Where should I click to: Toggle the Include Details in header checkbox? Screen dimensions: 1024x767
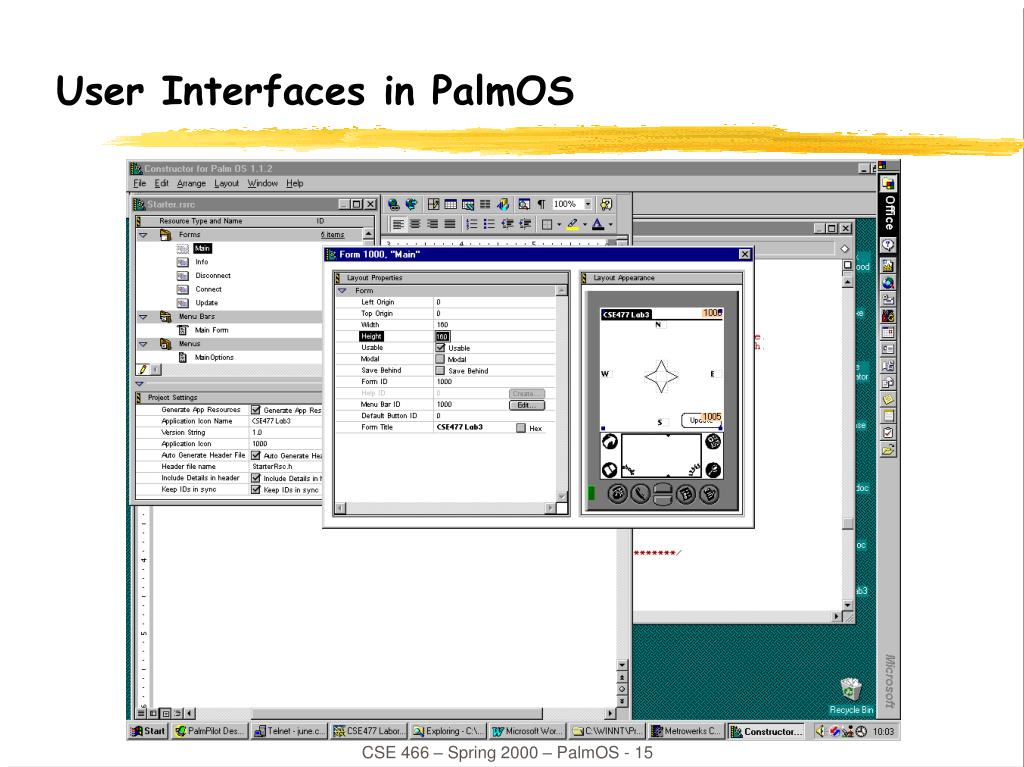(256, 478)
